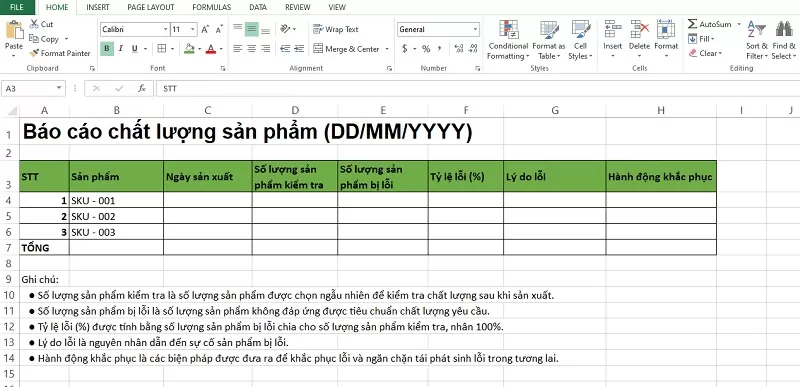Image resolution: width=800 pixels, height=387 pixels.
Task: Click the Orientation text angle icon
Action: pos(286,29)
